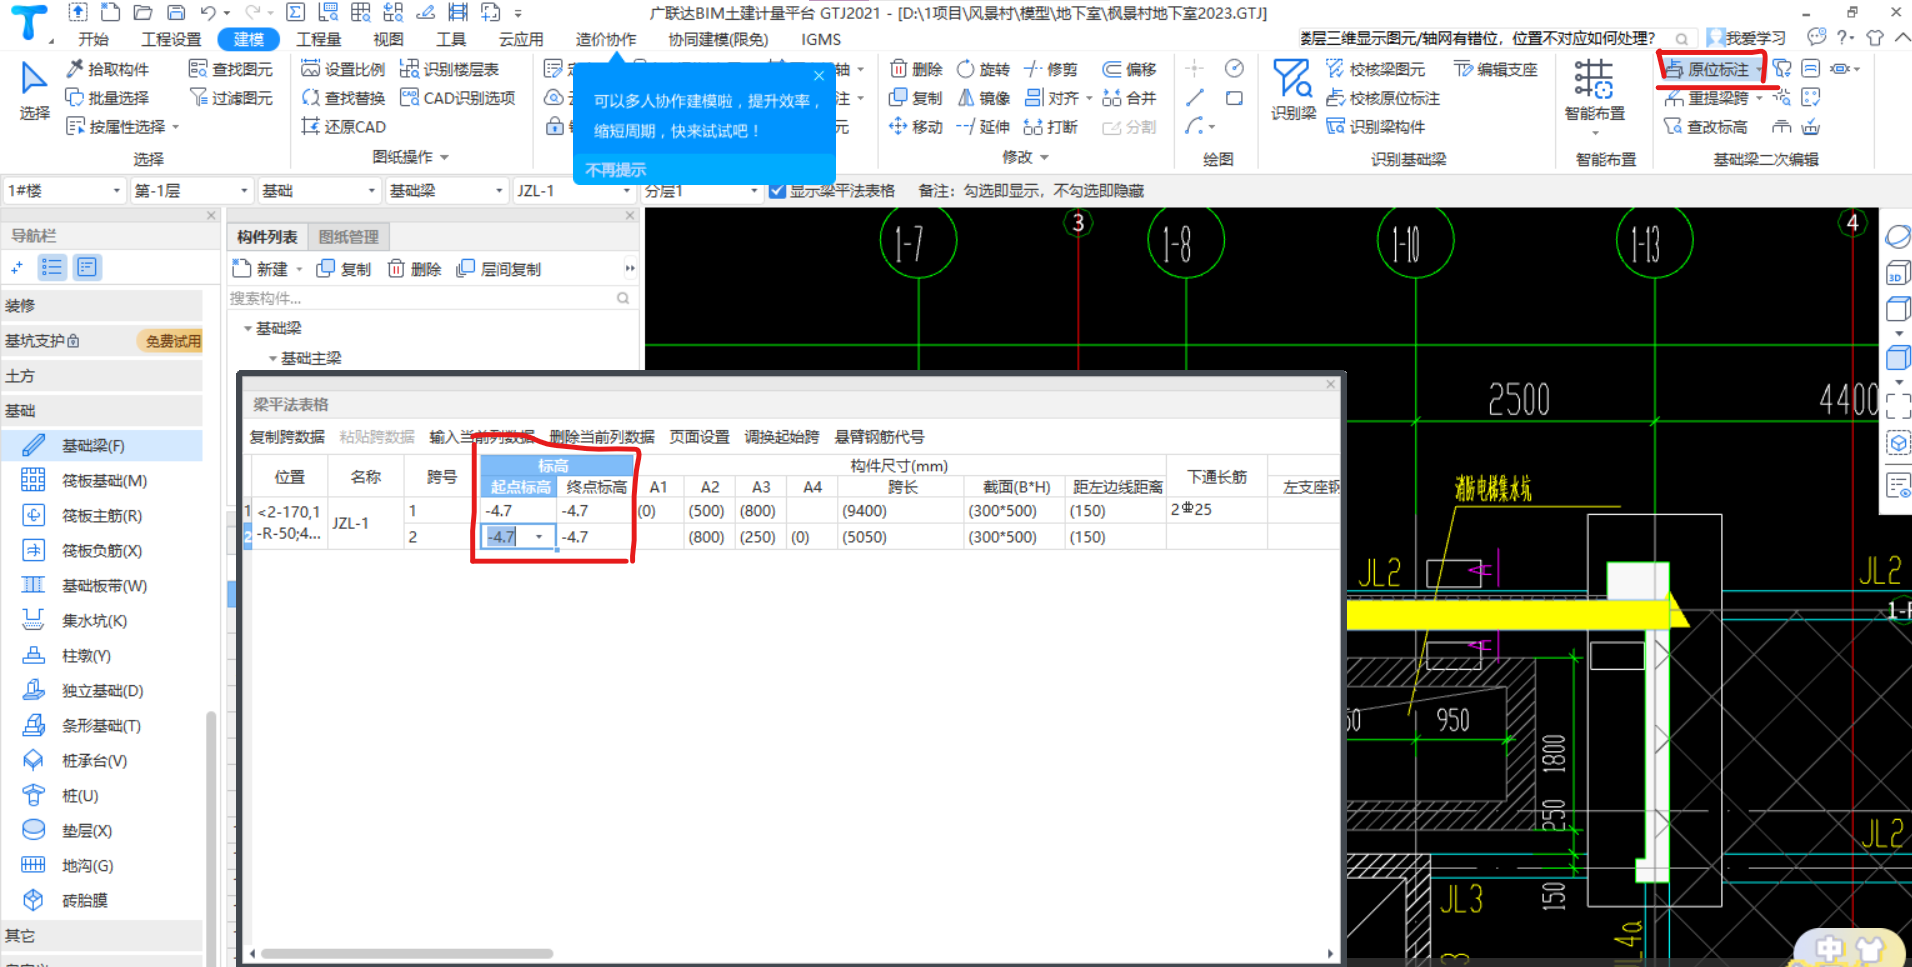Click 过滤图元 tool

pos(231,98)
